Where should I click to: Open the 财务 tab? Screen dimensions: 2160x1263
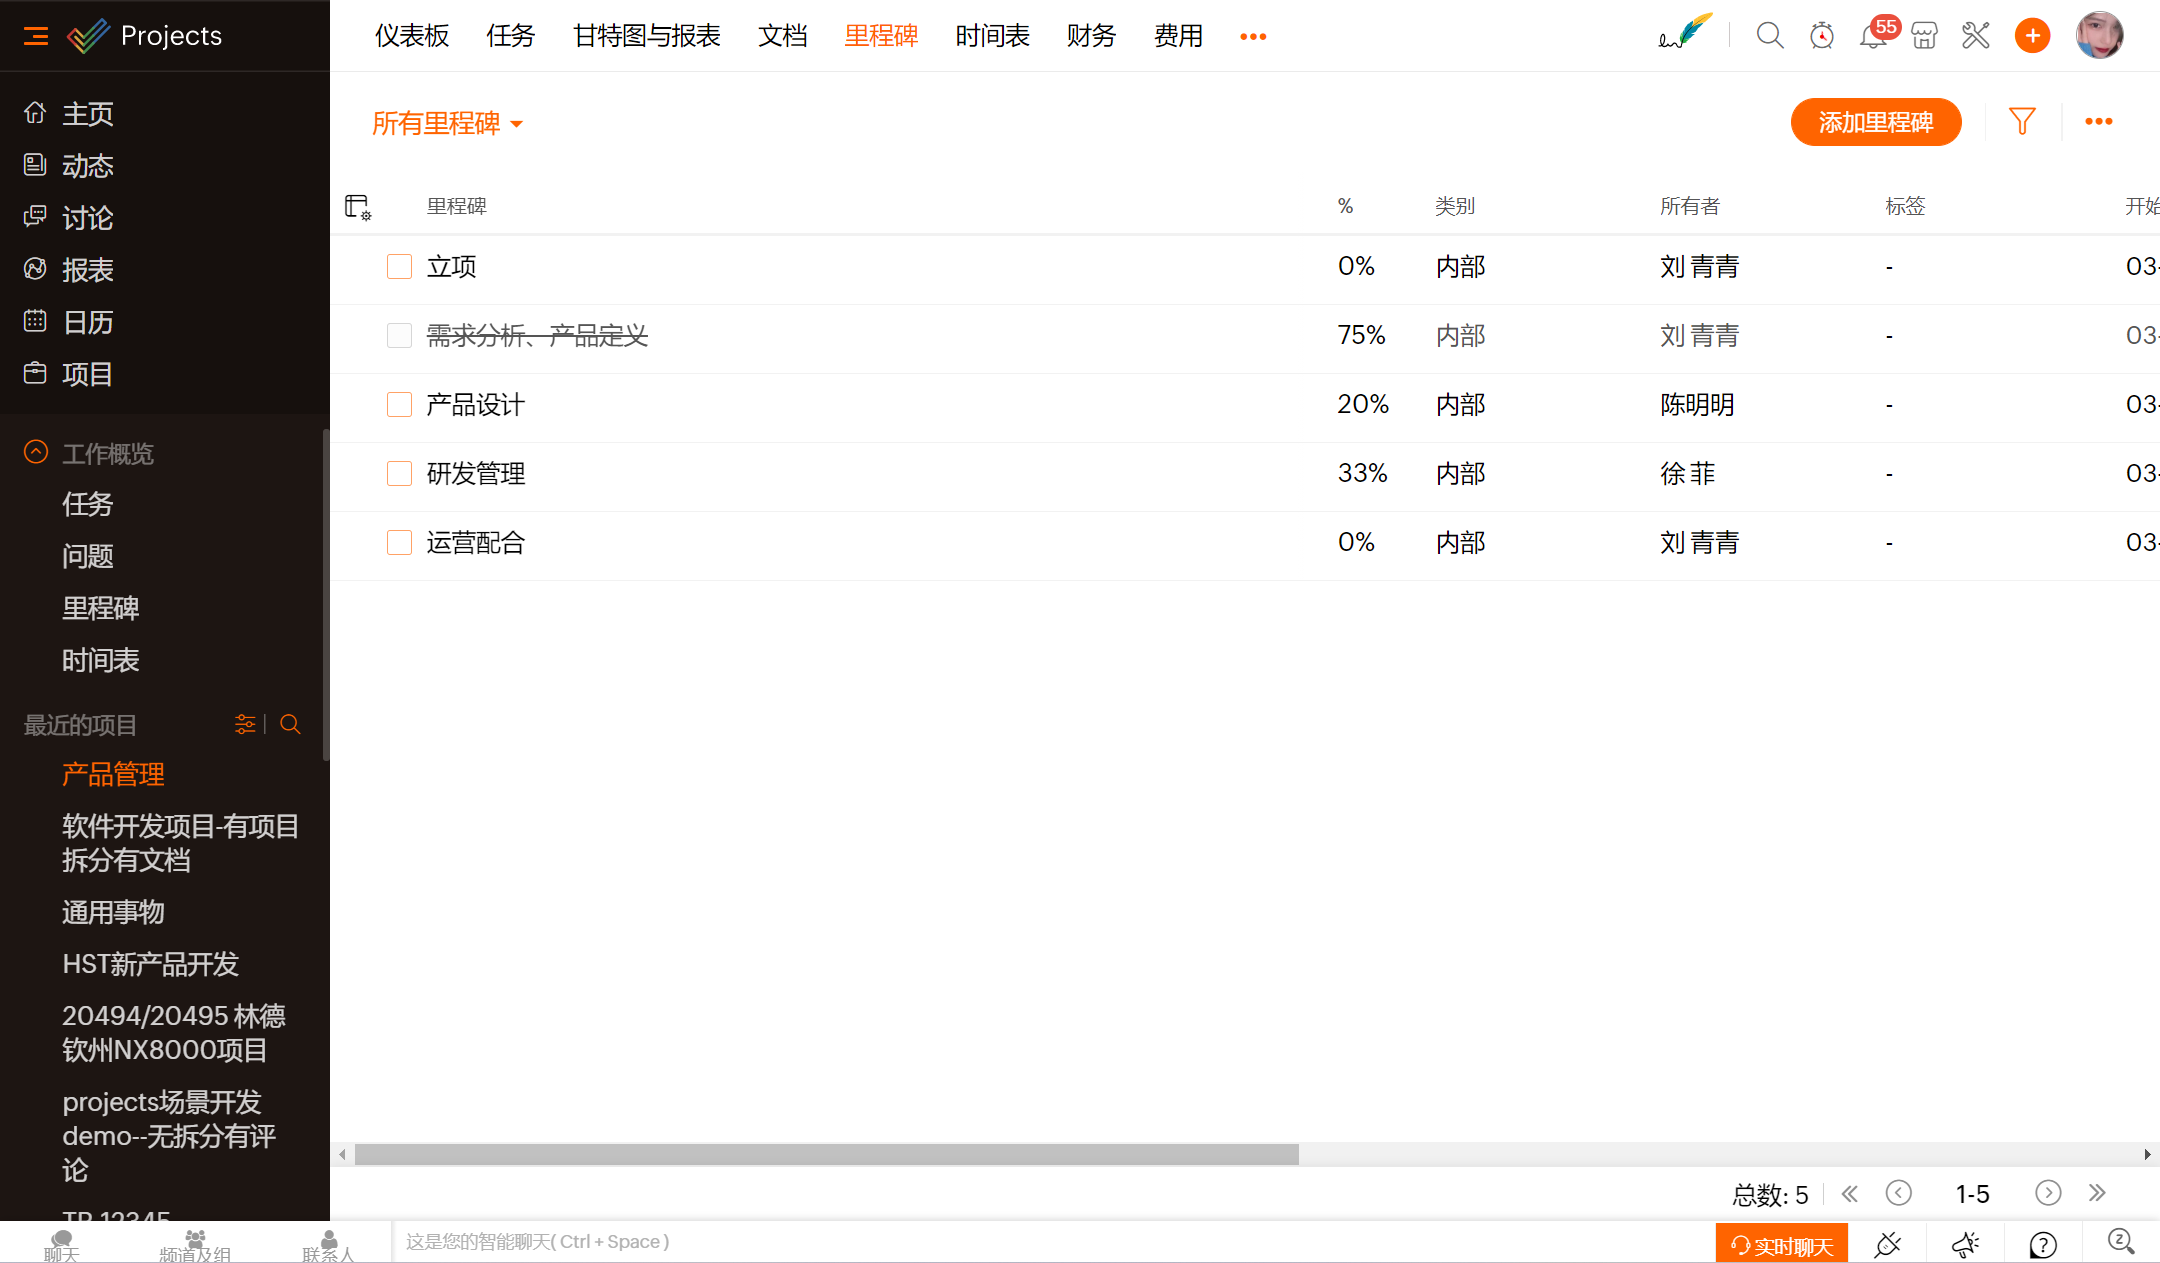click(1091, 36)
